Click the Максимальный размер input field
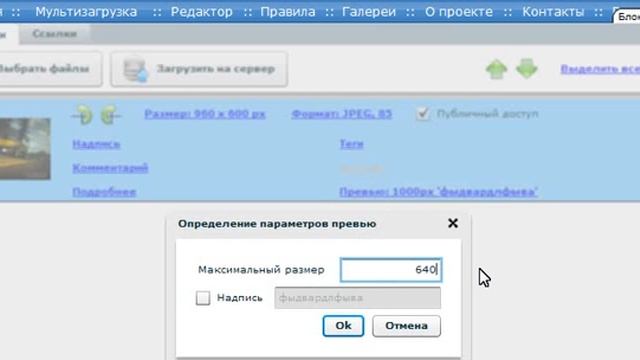The width and height of the screenshot is (640, 360). click(x=391, y=270)
